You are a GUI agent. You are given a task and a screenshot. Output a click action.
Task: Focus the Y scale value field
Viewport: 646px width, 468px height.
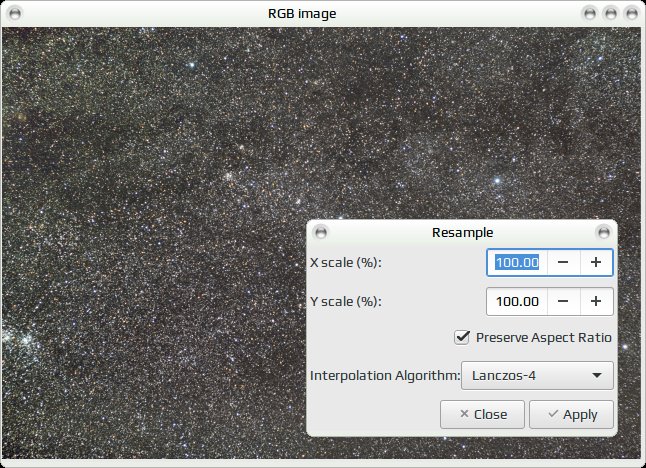[x=517, y=302]
